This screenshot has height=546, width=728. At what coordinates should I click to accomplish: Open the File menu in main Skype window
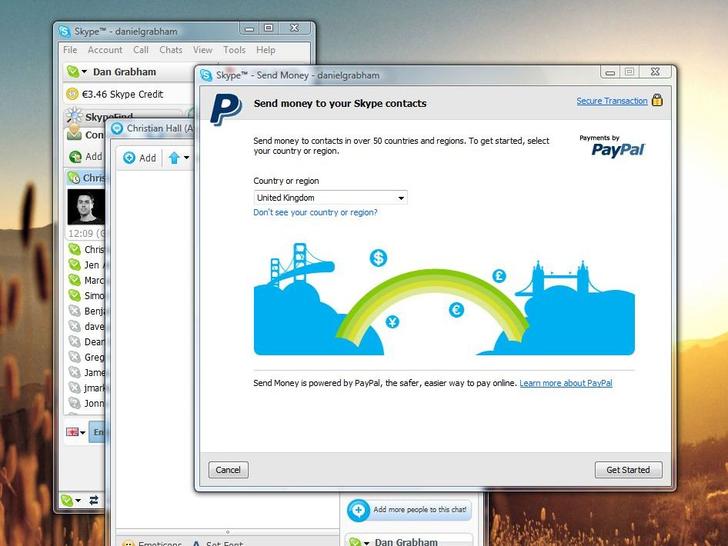(x=70, y=50)
